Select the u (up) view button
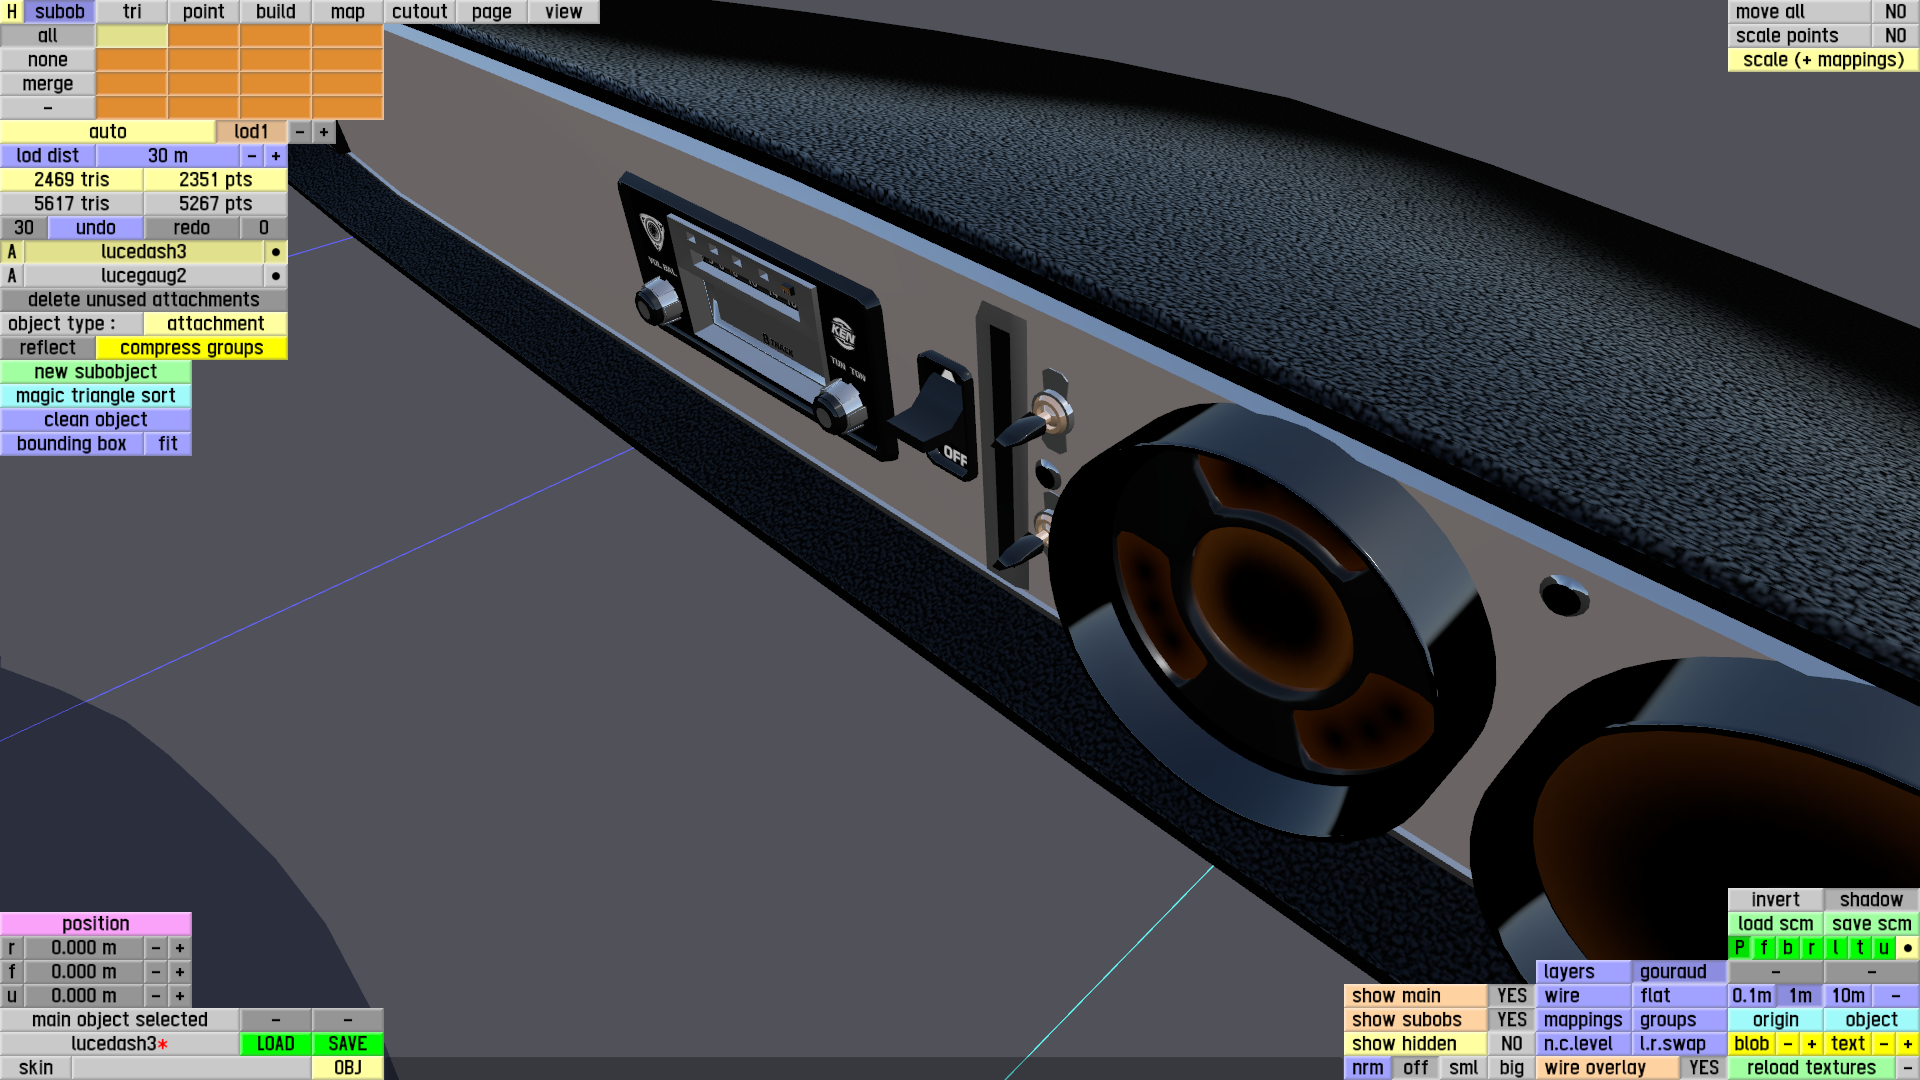Image resolution: width=1920 pixels, height=1080 pixels. (x=1883, y=948)
